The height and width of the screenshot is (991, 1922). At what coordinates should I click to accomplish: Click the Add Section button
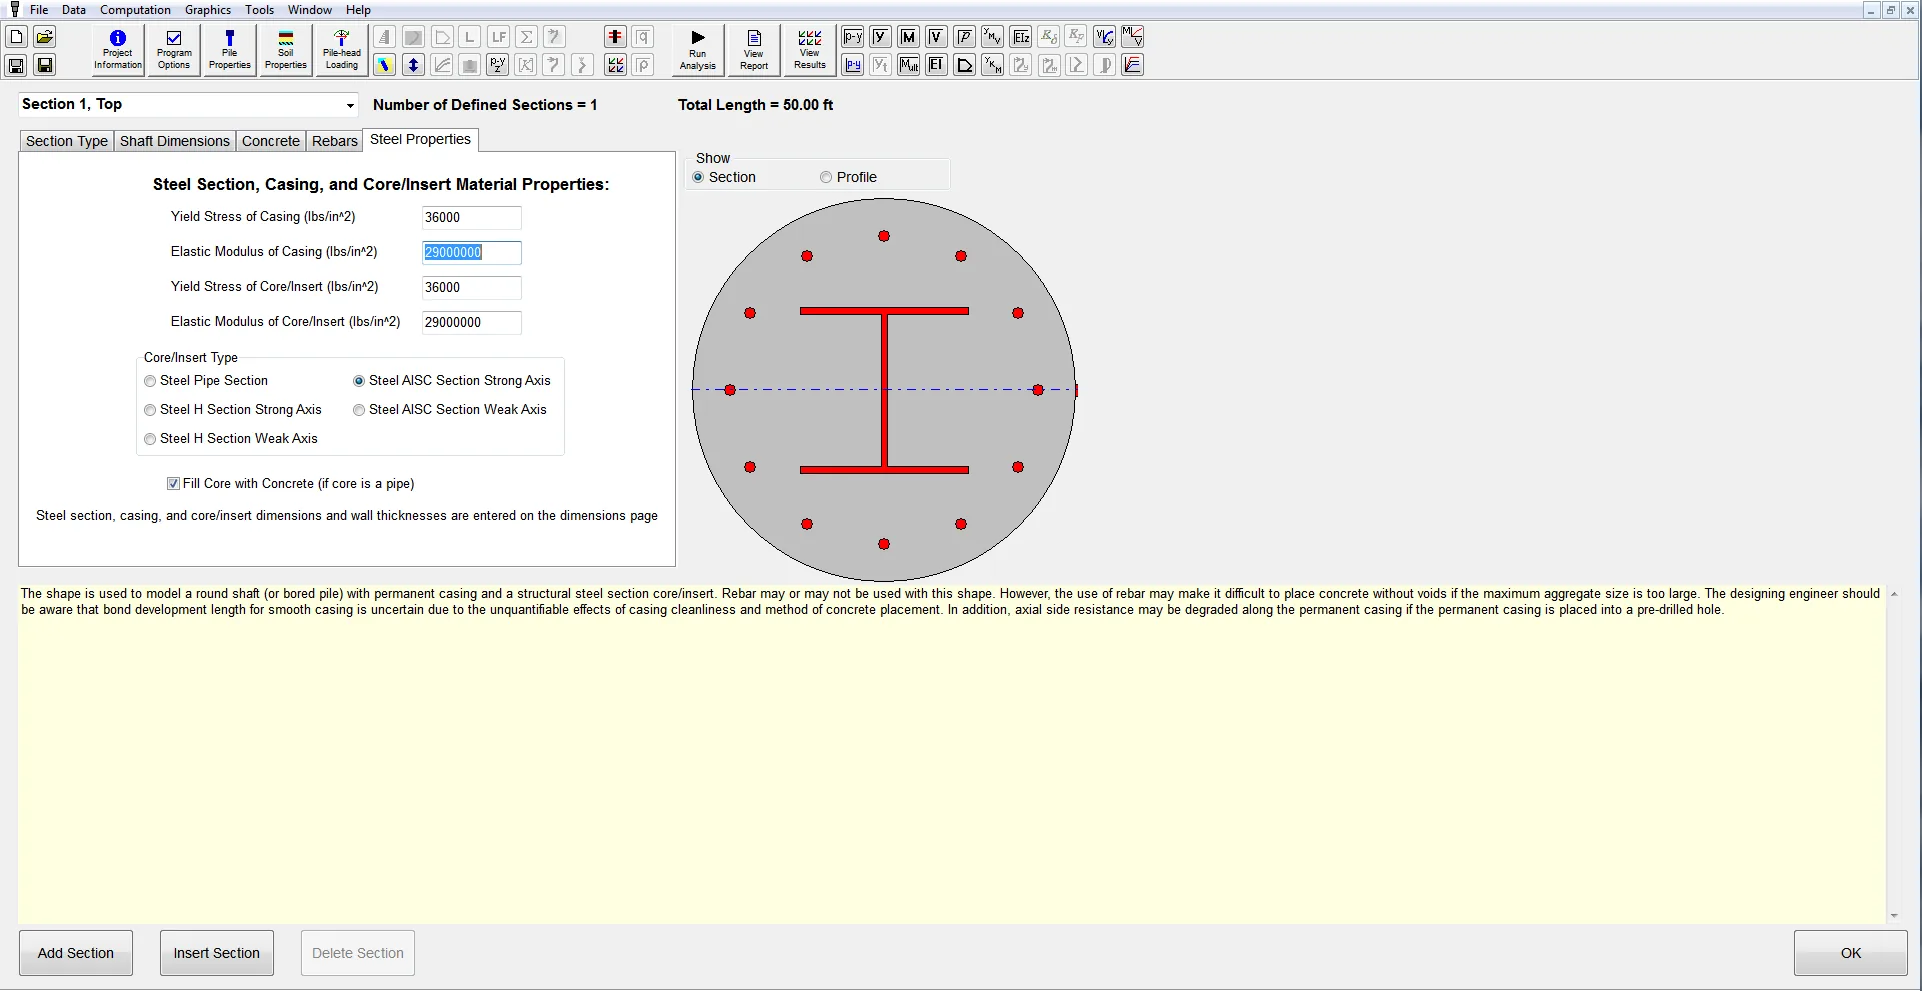click(76, 953)
